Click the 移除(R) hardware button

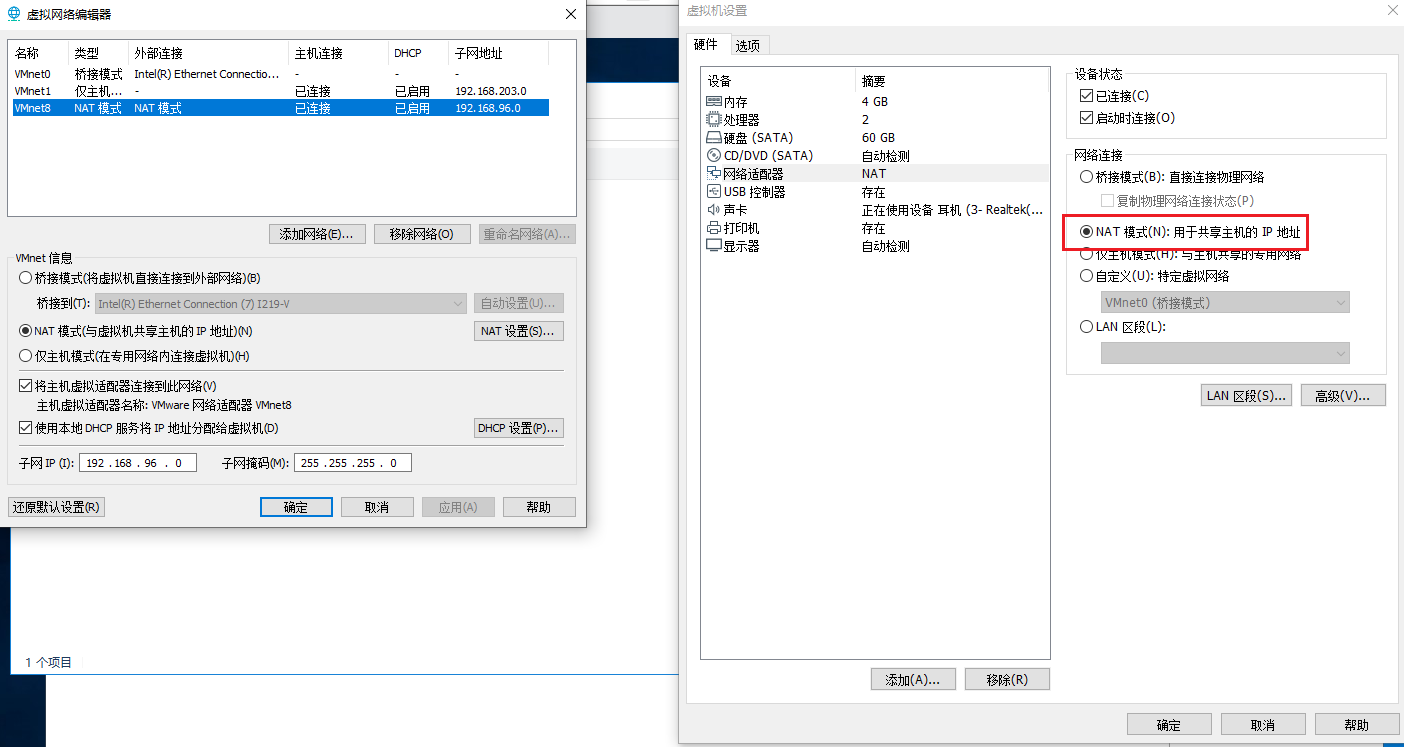tap(1007, 679)
